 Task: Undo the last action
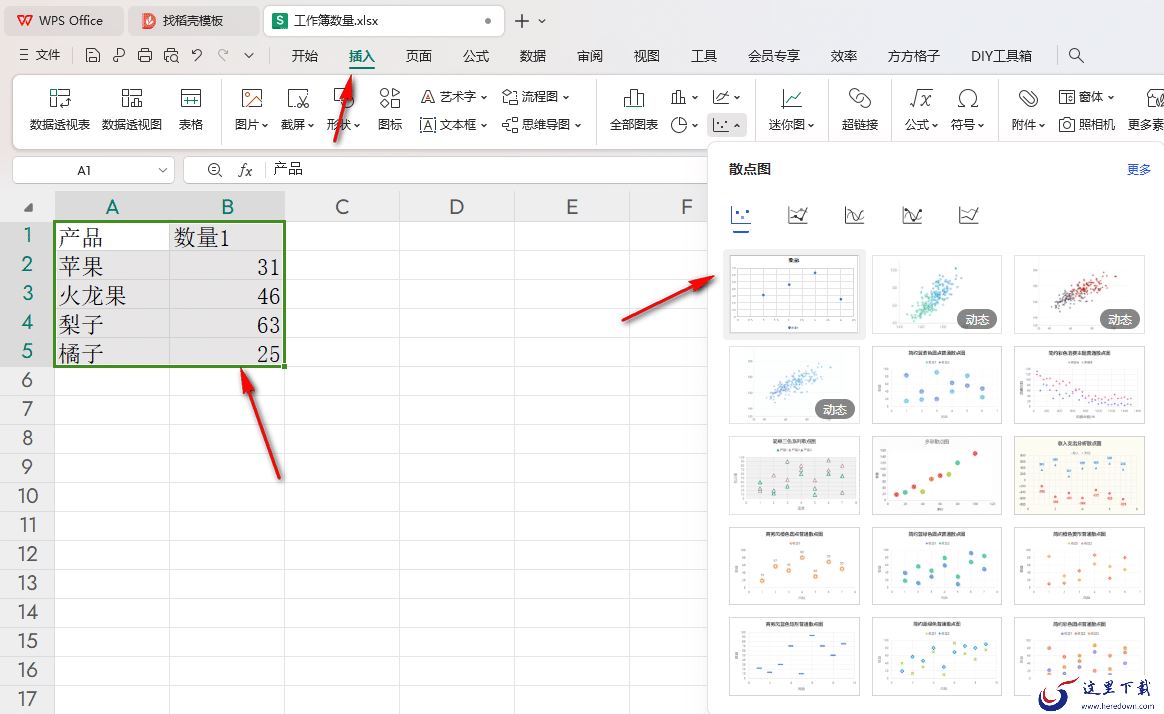(197, 56)
